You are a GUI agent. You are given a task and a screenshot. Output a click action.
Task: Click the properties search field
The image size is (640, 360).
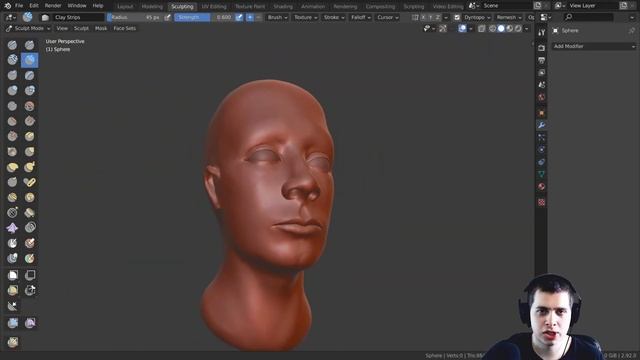[x=588, y=17]
